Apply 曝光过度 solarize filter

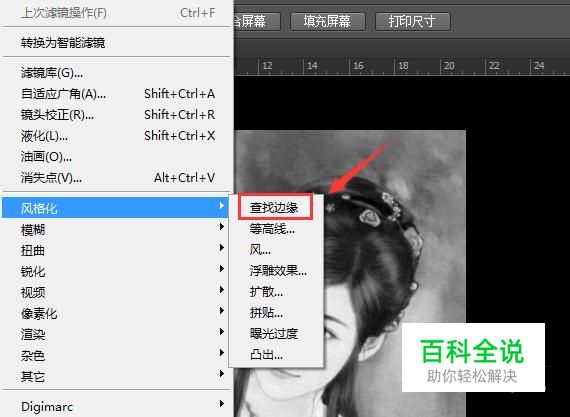pos(276,333)
